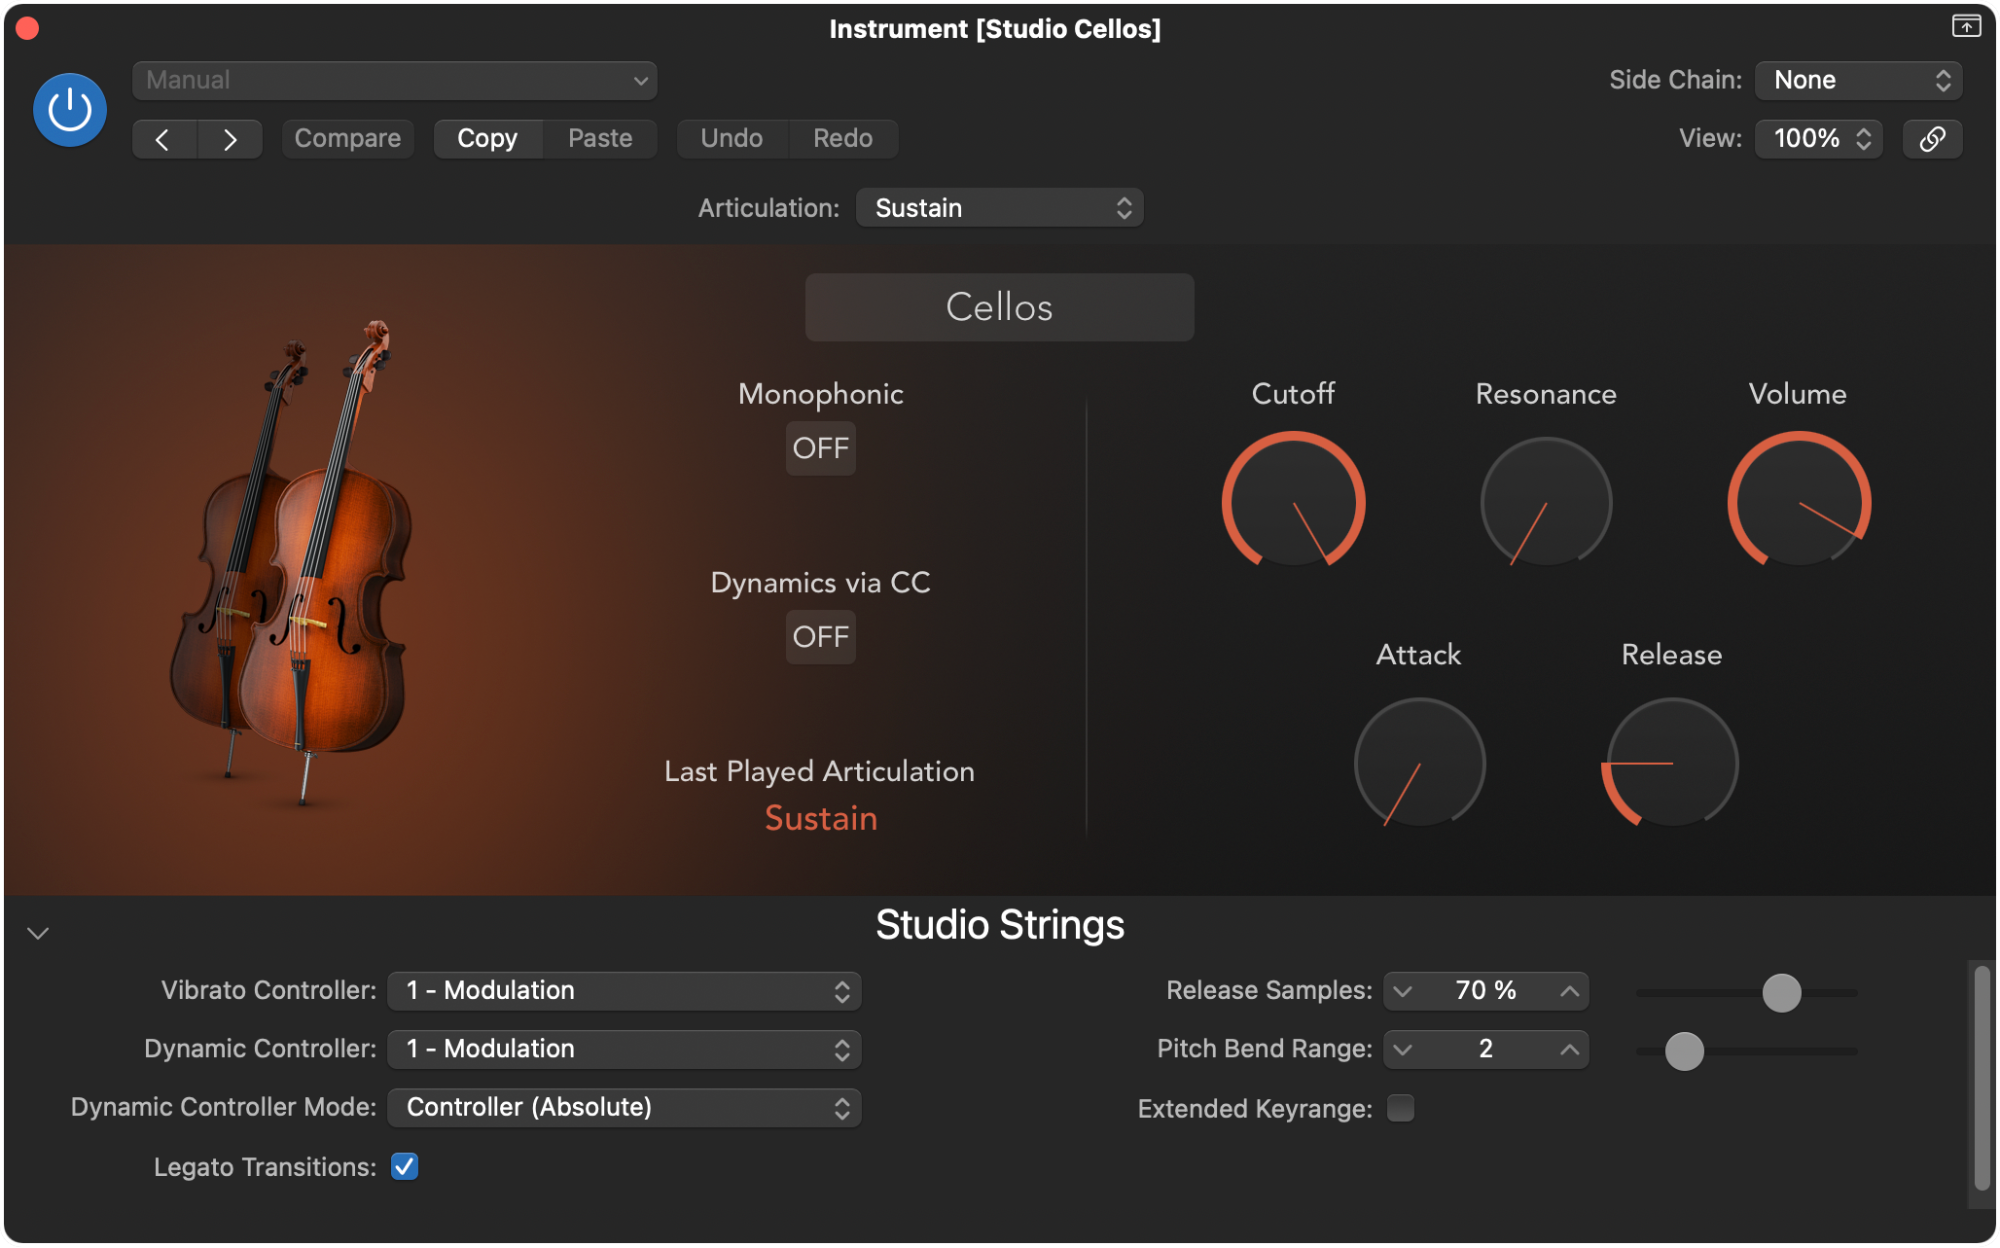Click the Copy button

(x=488, y=139)
